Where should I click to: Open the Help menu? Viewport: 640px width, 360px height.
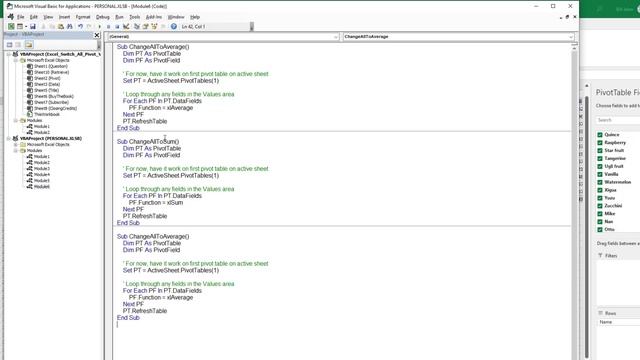point(195,17)
